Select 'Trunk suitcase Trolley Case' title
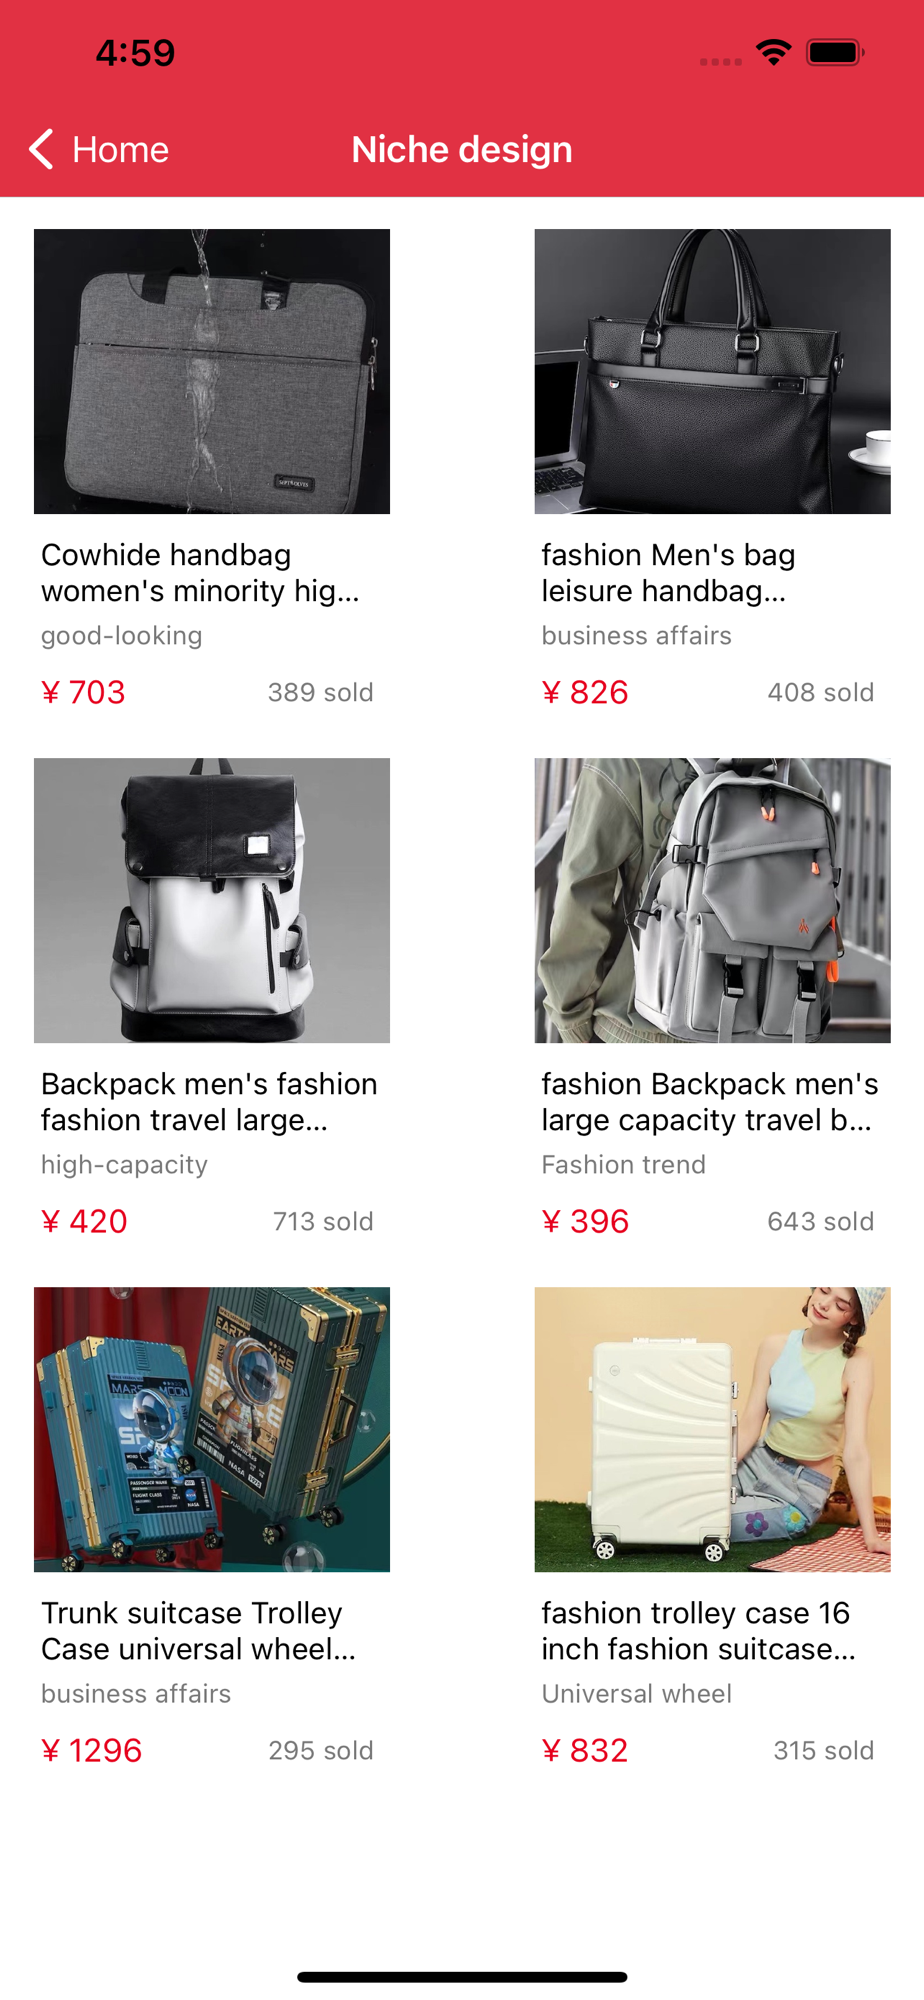Viewport: 924px width, 2000px height. coord(198,1631)
